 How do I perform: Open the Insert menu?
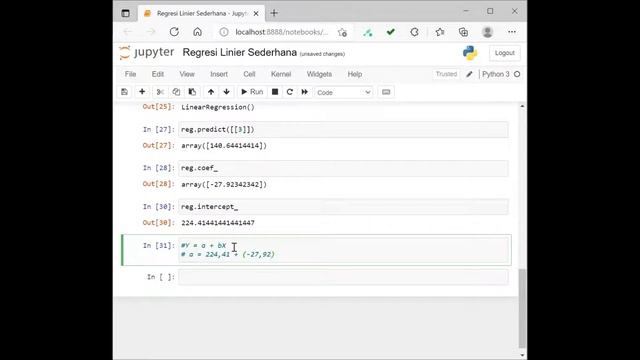[x=219, y=74]
